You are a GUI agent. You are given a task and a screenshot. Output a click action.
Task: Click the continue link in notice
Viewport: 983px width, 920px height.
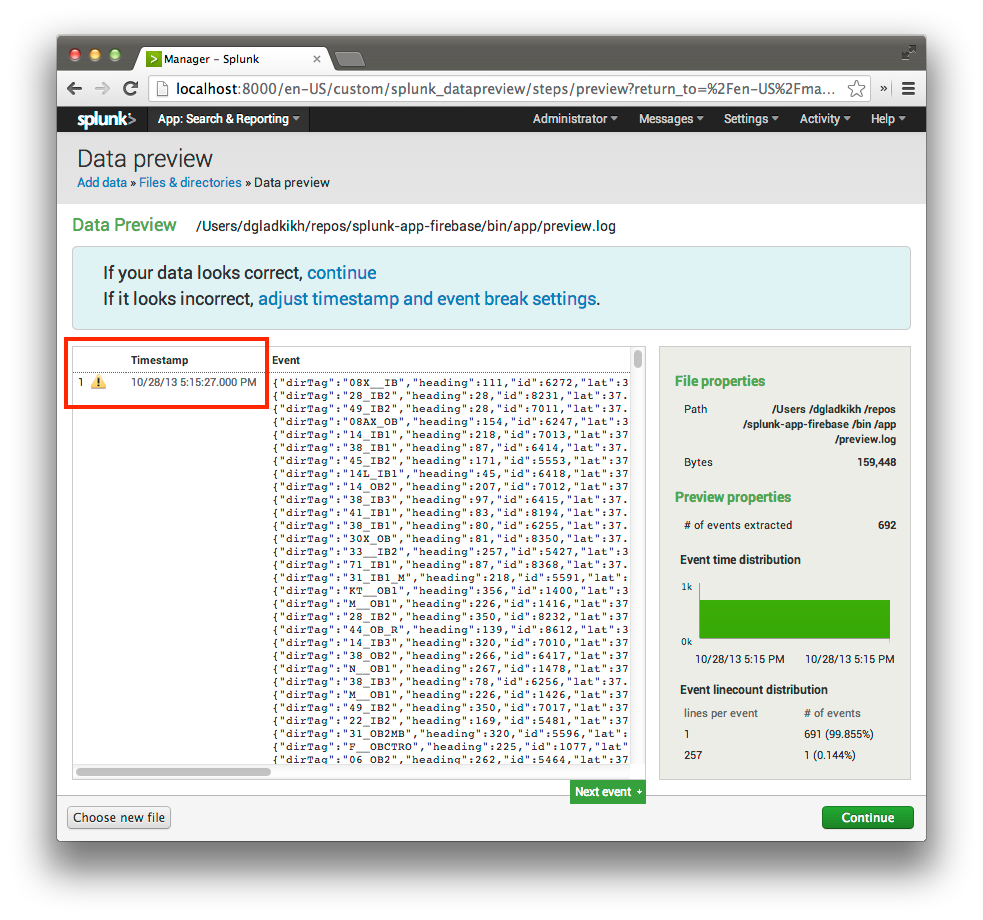(x=342, y=273)
